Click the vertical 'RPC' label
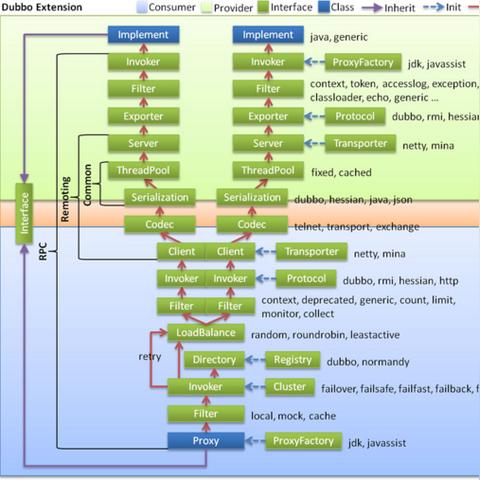The image size is (480, 480). click(x=43, y=251)
